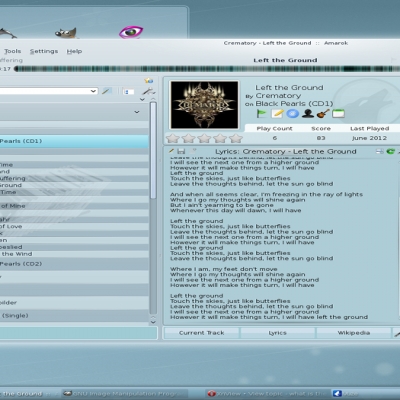The width and height of the screenshot is (400, 400).
Task: Click the Last Played column header
Action: (369, 128)
